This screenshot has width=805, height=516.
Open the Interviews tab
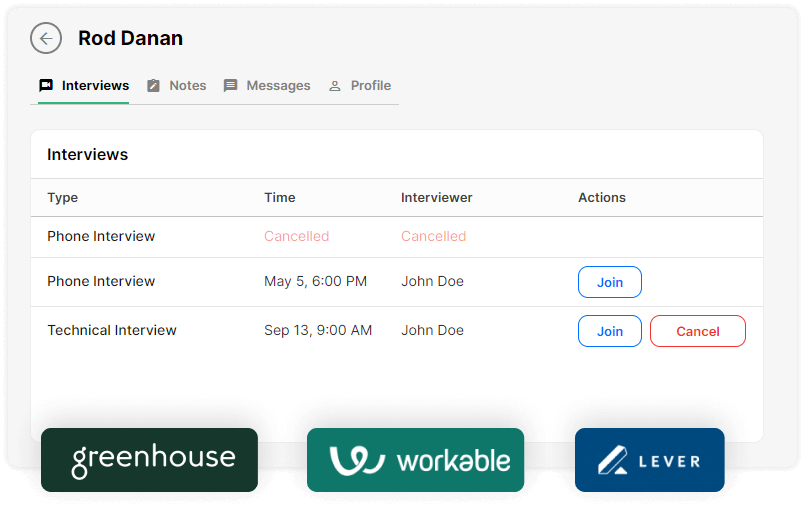point(84,86)
